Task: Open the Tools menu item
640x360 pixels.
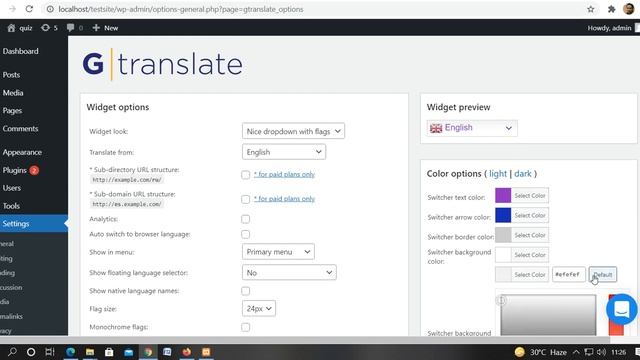Action: pos(11,206)
